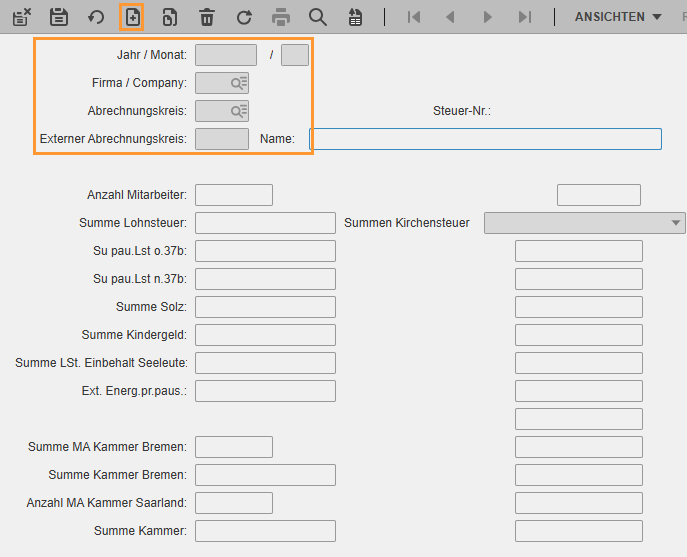
Task: Save the record with the floppy disk icon
Action: 59,18
